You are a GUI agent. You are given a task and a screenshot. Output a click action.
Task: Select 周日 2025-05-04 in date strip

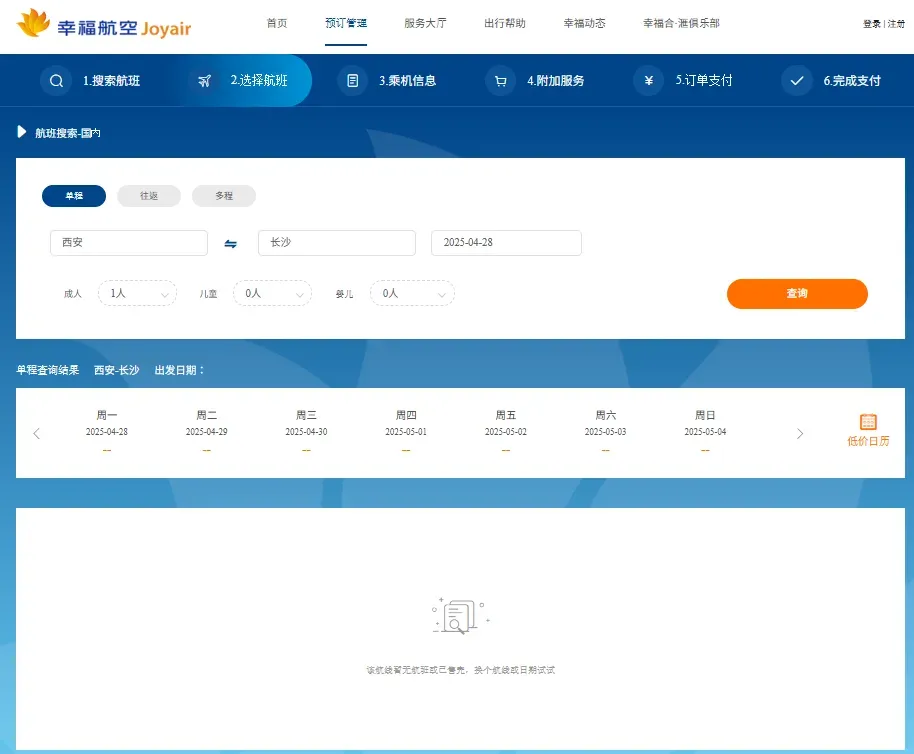pyautogui.click(x=705, y=432)
